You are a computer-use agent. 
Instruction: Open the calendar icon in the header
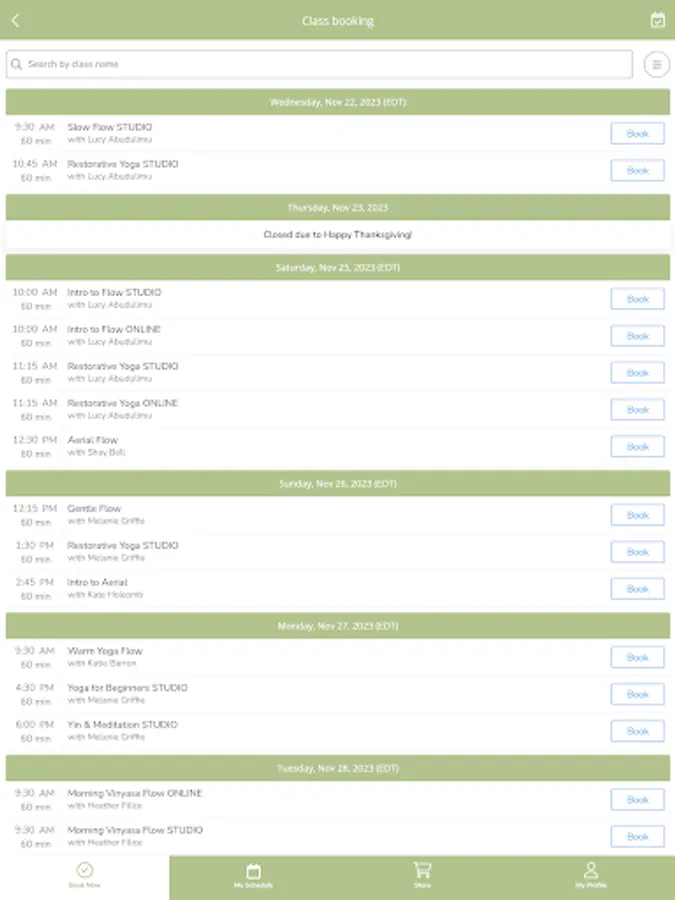(657, 20)
